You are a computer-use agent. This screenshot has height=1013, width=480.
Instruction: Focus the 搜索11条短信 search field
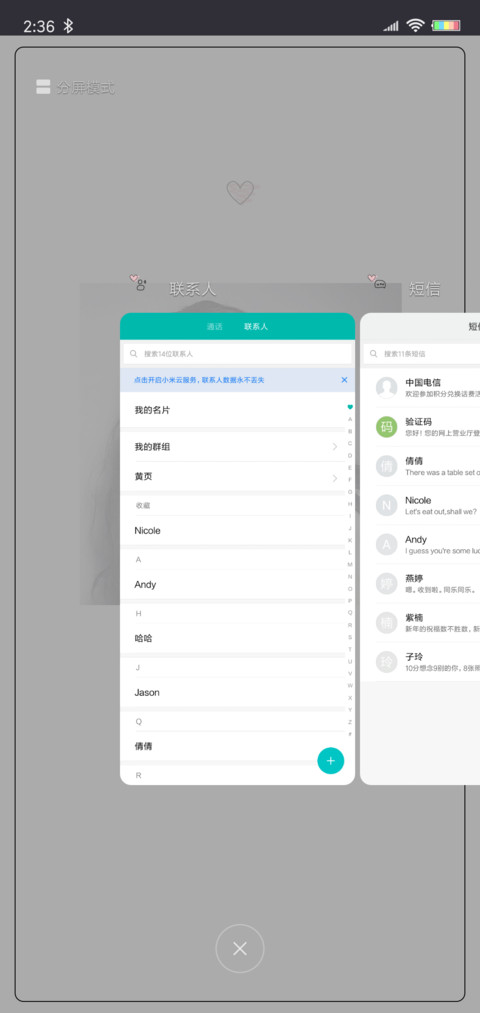tap(423, 354)
